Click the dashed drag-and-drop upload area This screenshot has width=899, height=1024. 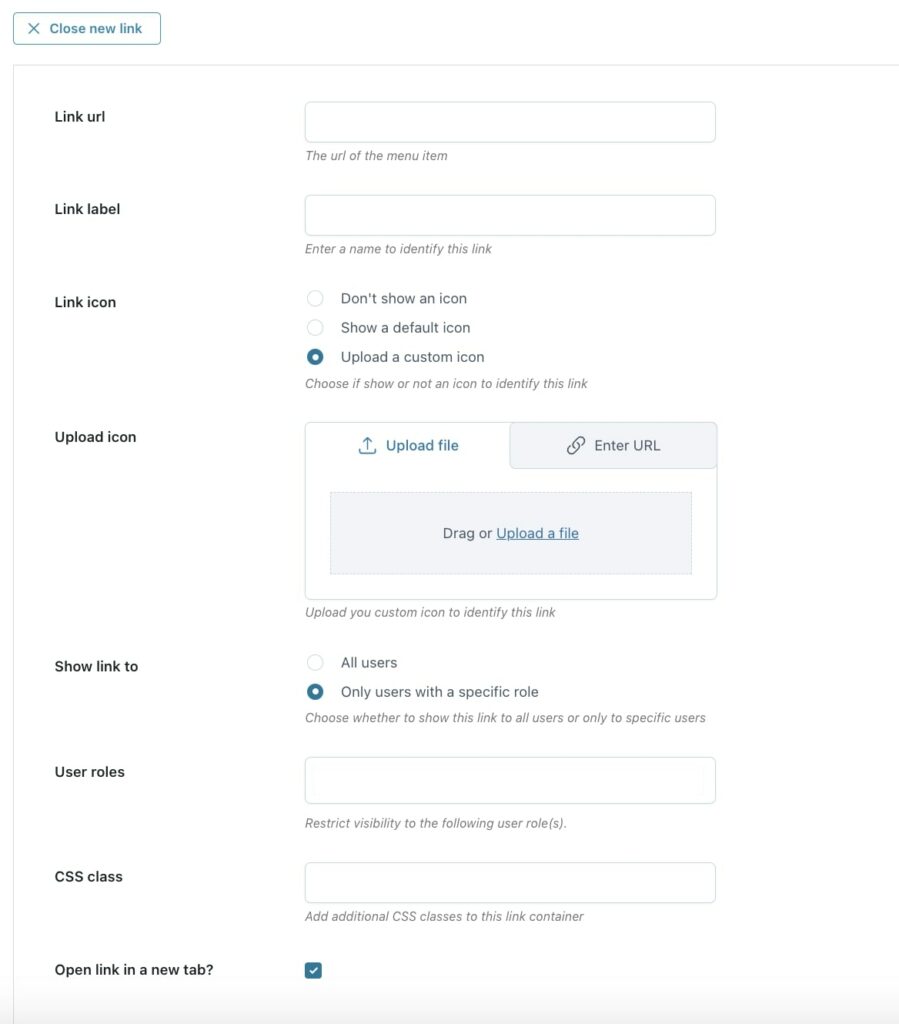511,534
